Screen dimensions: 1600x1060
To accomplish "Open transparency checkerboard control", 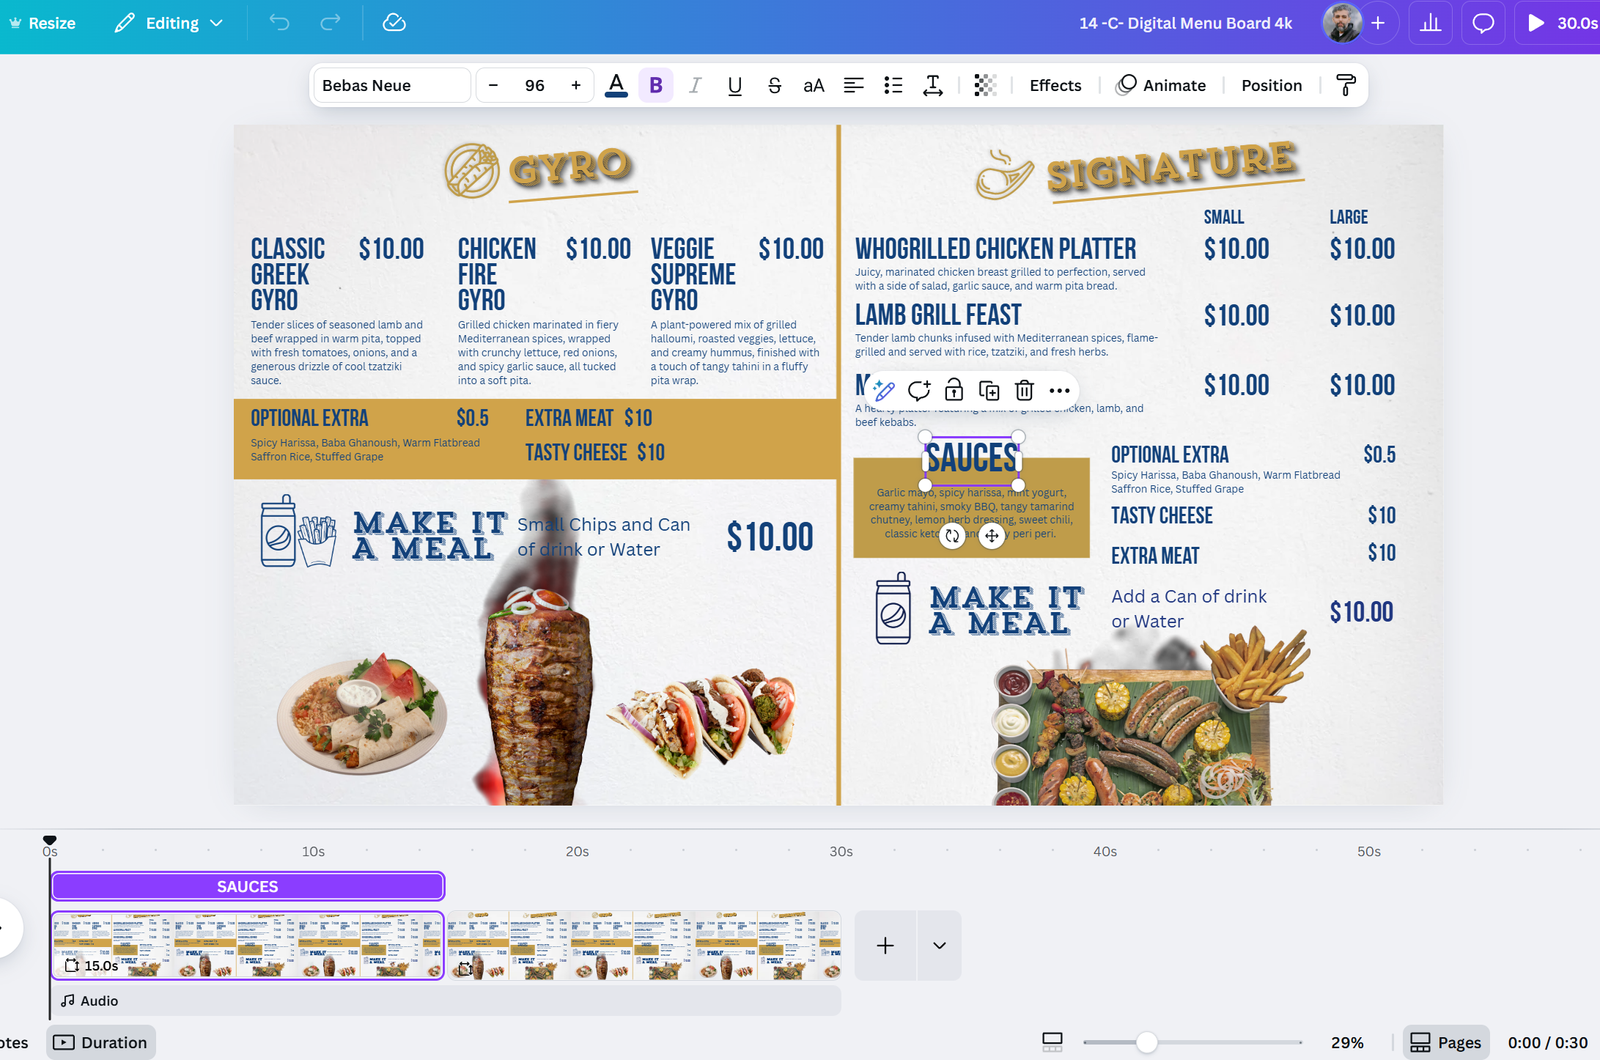I will (x=985, y=86).
